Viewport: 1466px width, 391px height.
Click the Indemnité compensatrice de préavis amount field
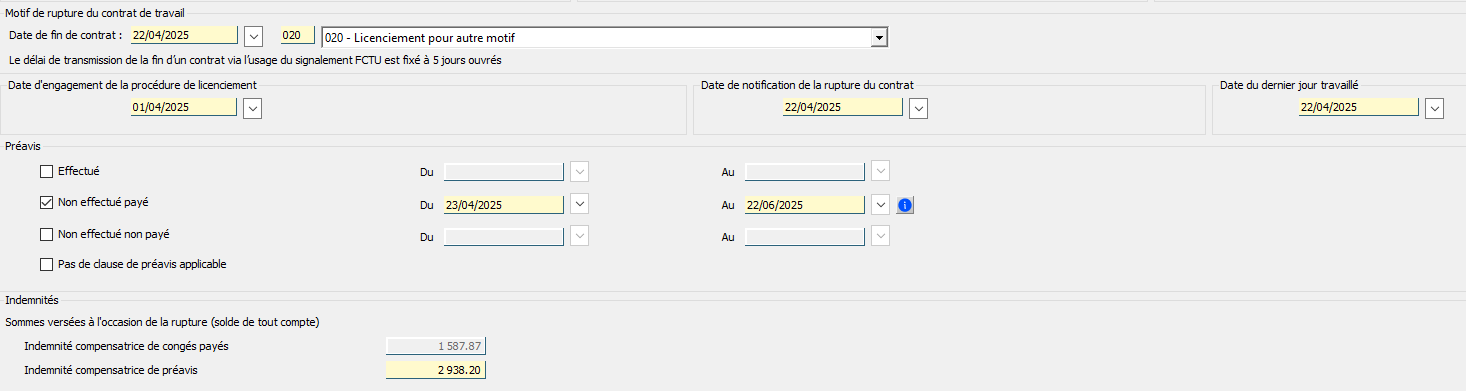click(437, 371)
